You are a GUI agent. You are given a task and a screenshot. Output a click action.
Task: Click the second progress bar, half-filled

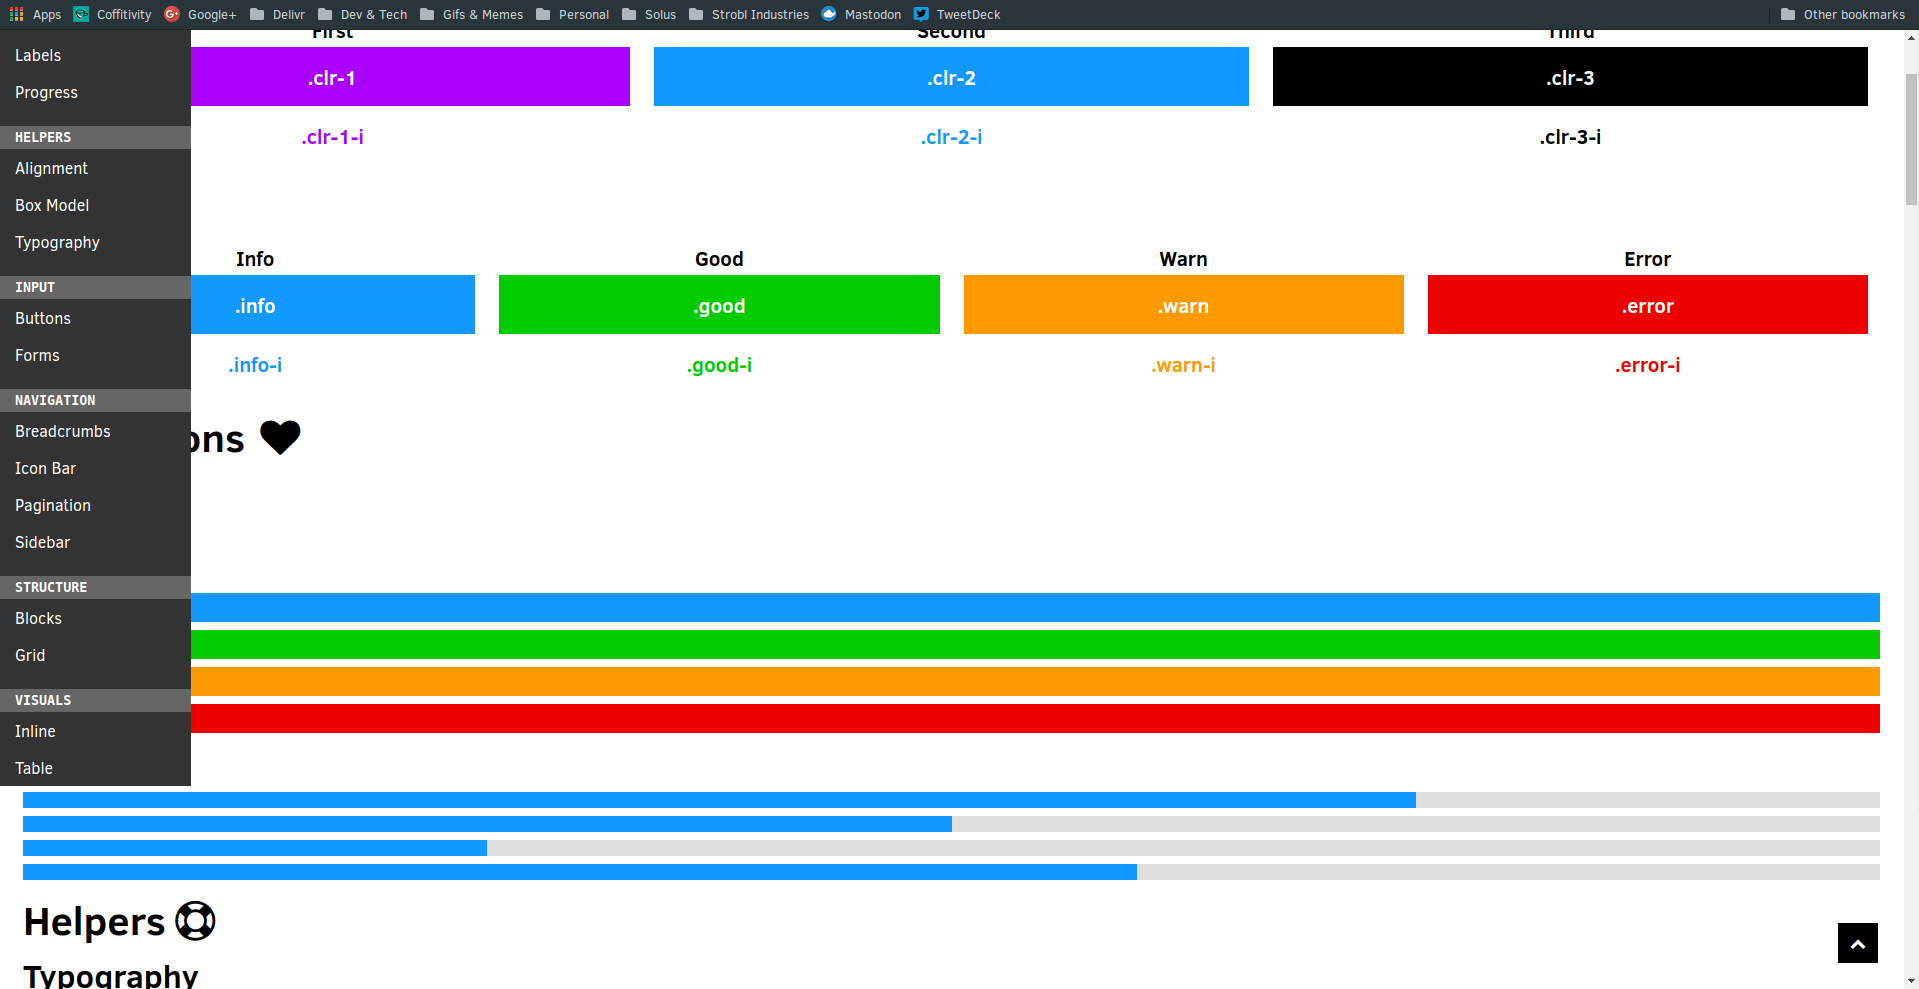click(x=951, y=824)
